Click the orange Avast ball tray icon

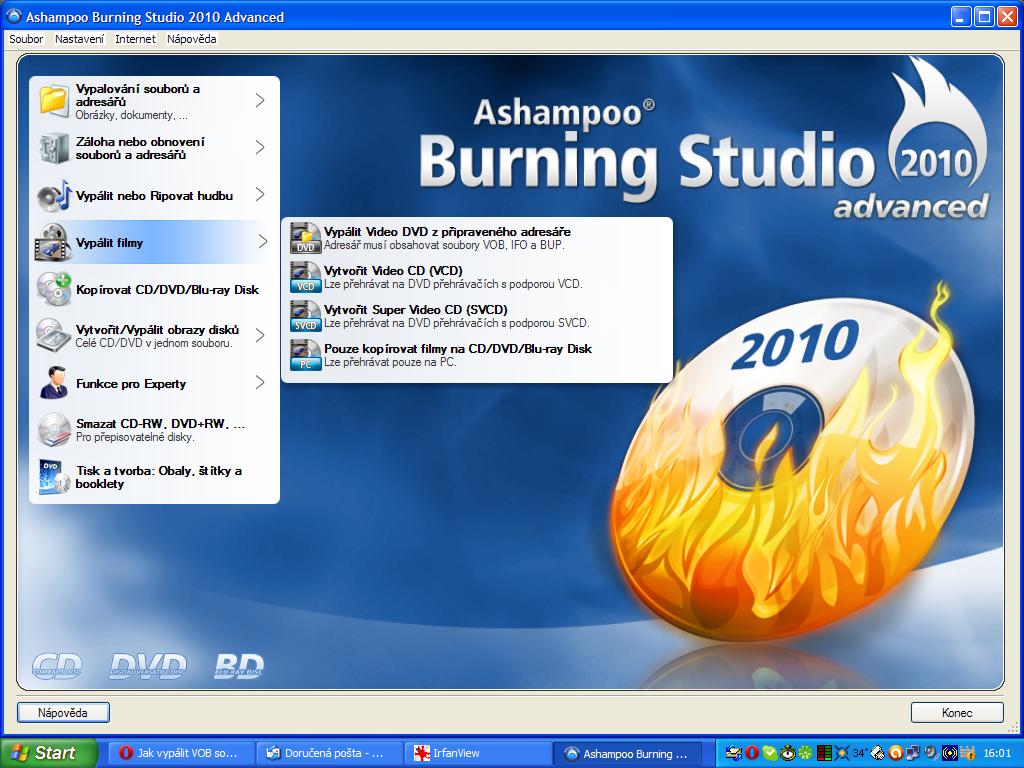point(895,753)
